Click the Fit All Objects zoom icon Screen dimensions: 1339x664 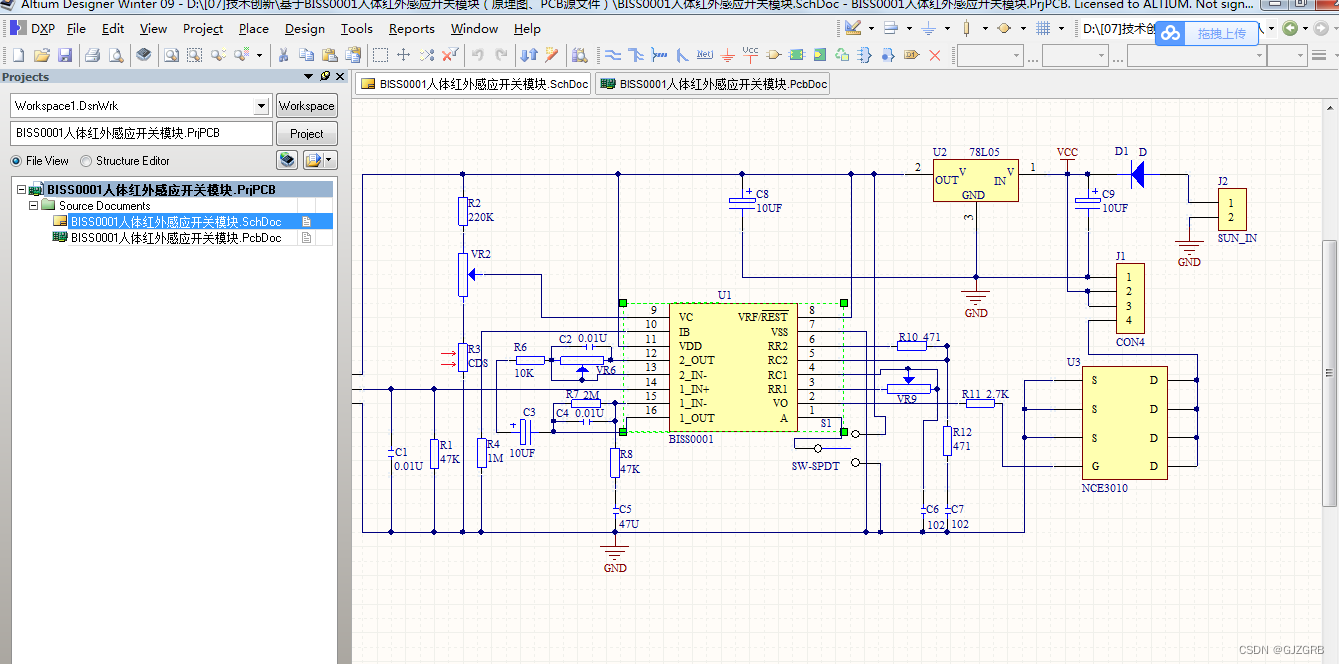171,55
